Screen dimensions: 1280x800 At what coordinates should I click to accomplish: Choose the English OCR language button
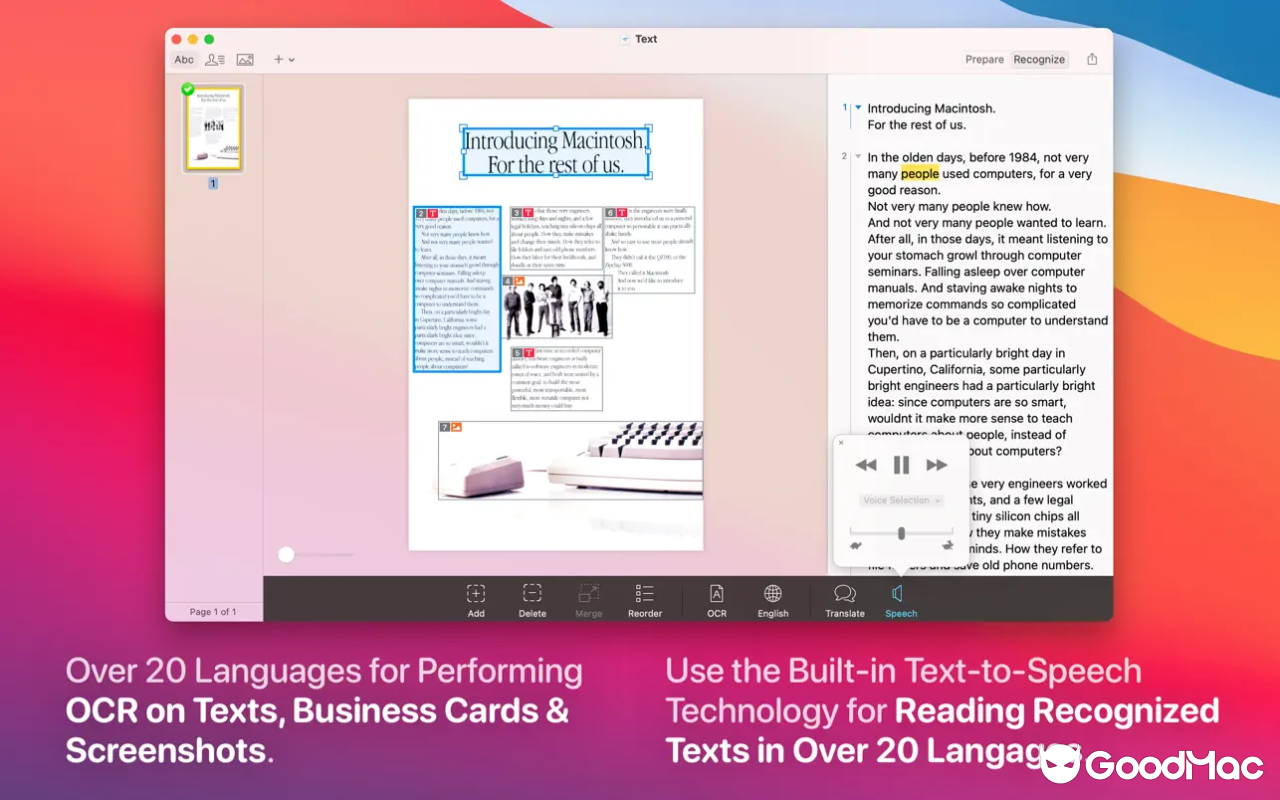pos(772,600)
